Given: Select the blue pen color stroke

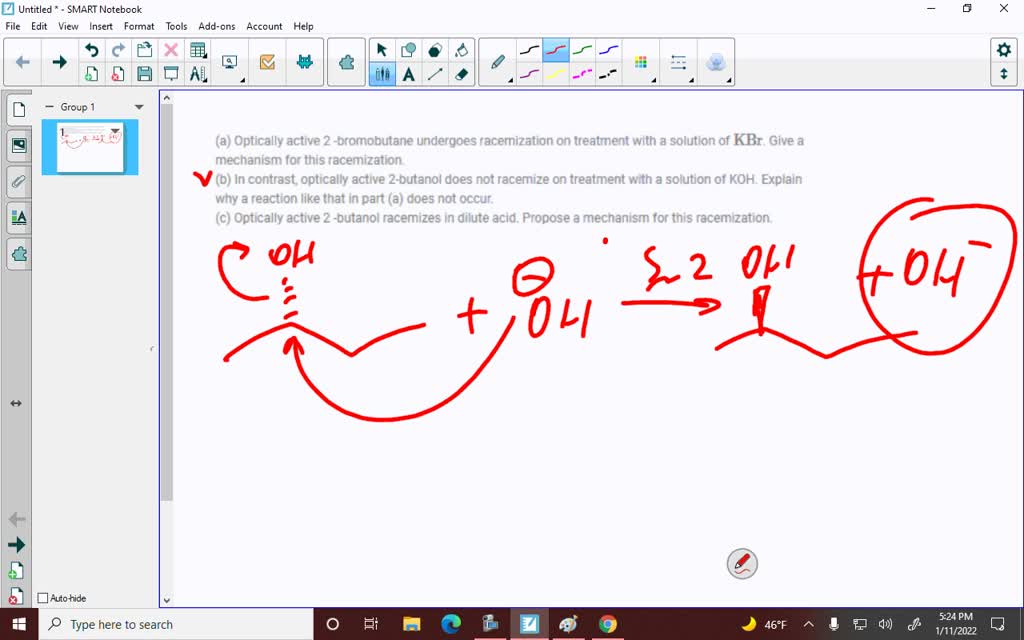Looking at the screenshot, I should click(x=607, y=49).
